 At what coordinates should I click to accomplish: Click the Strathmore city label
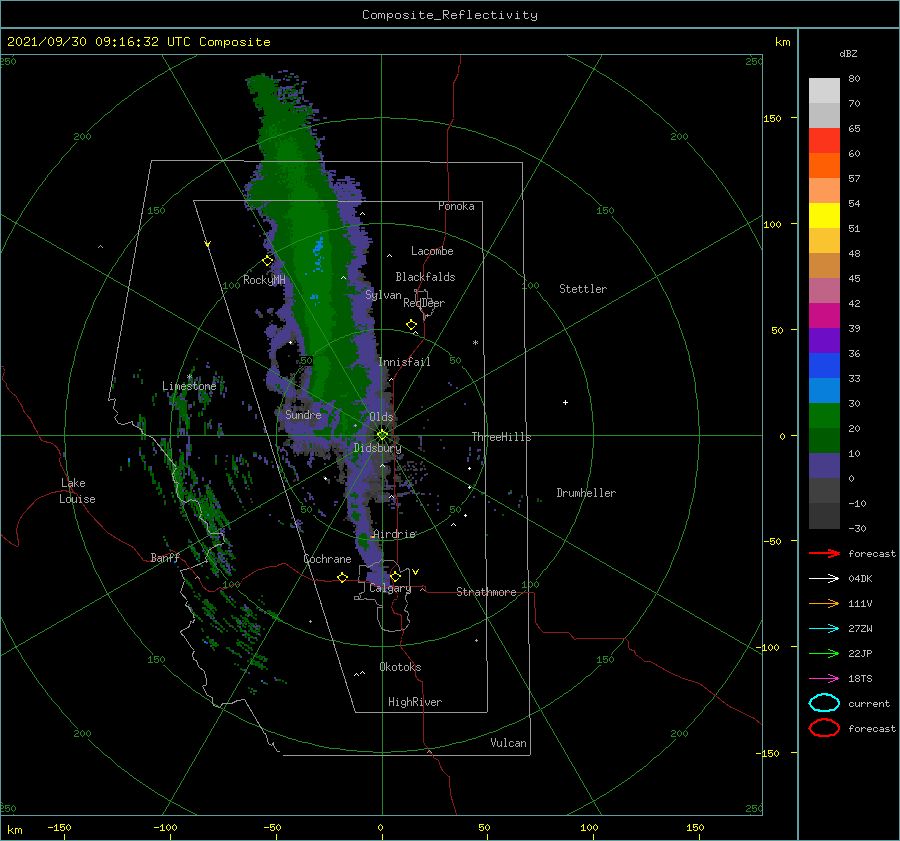point(486,592)
